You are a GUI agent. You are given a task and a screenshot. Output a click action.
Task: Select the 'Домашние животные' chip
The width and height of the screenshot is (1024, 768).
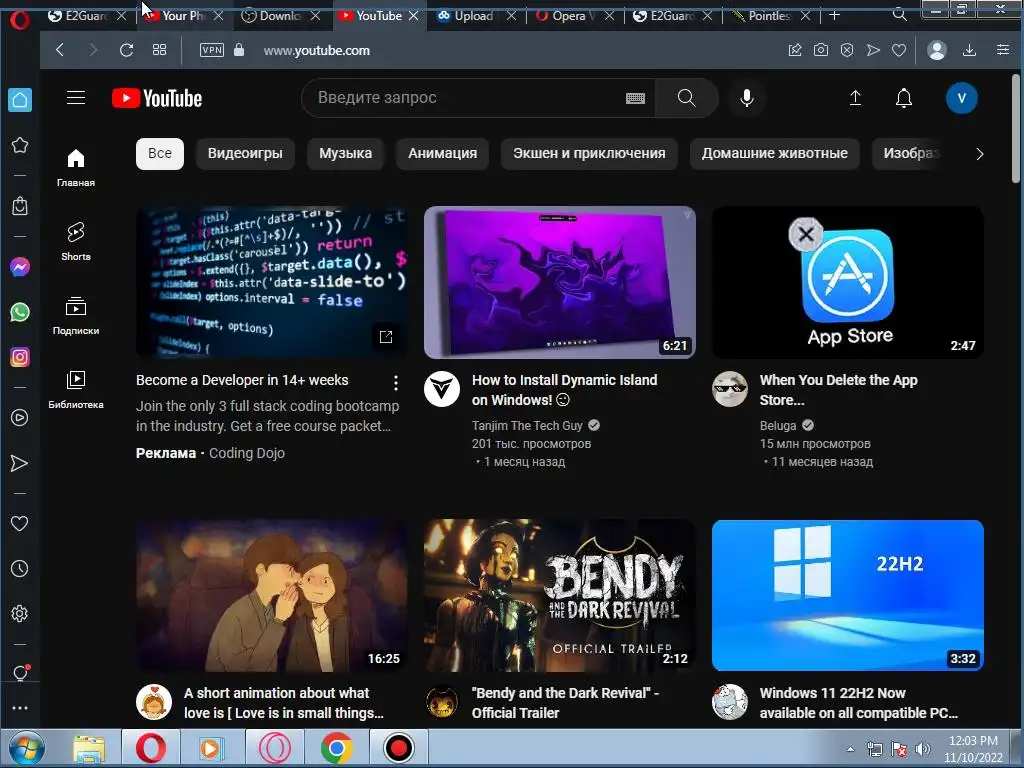[775, 153]
